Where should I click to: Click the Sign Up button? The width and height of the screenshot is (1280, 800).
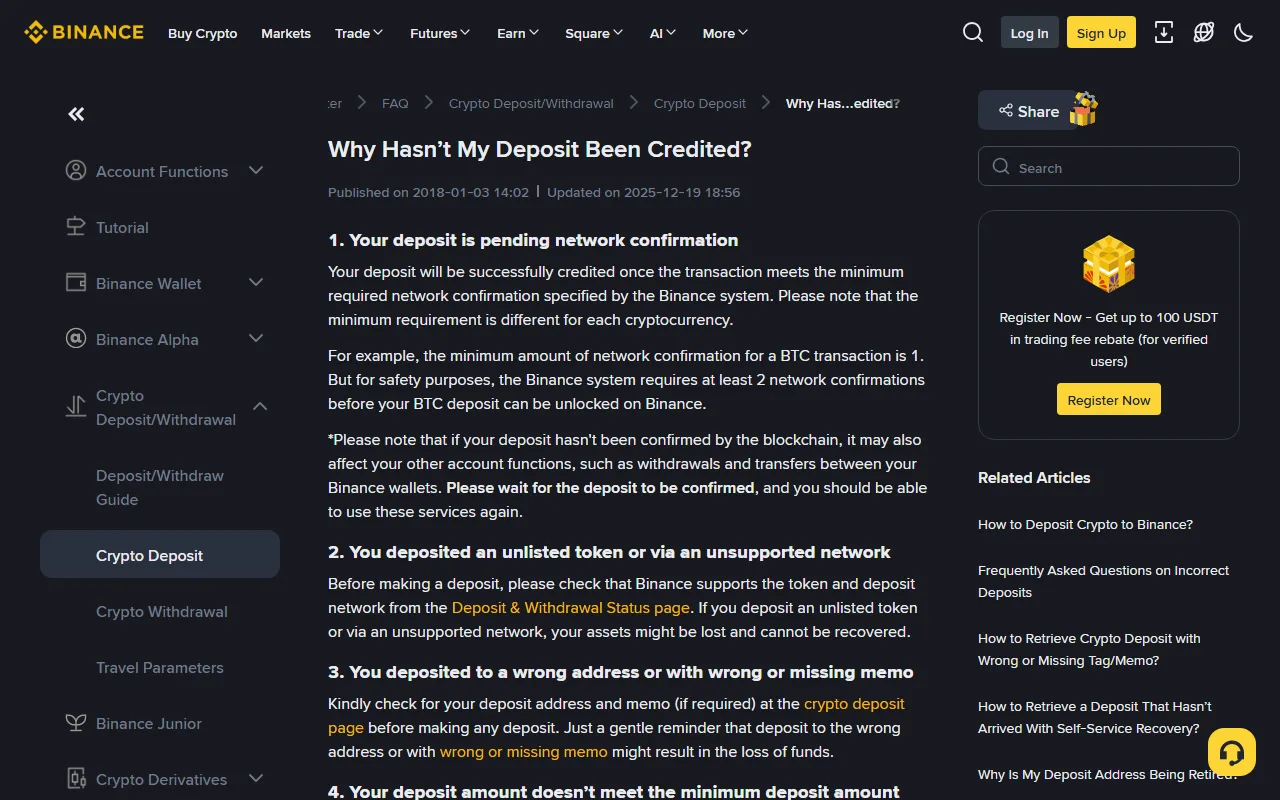click(x=1101, y=32)
